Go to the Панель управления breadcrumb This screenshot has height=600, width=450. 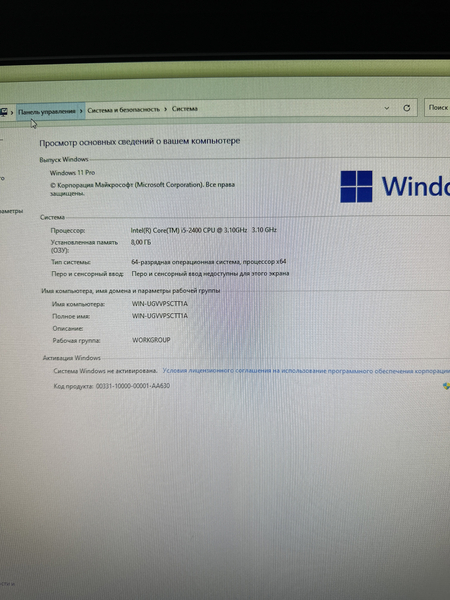pyautogui.click(x=47, y=111)
